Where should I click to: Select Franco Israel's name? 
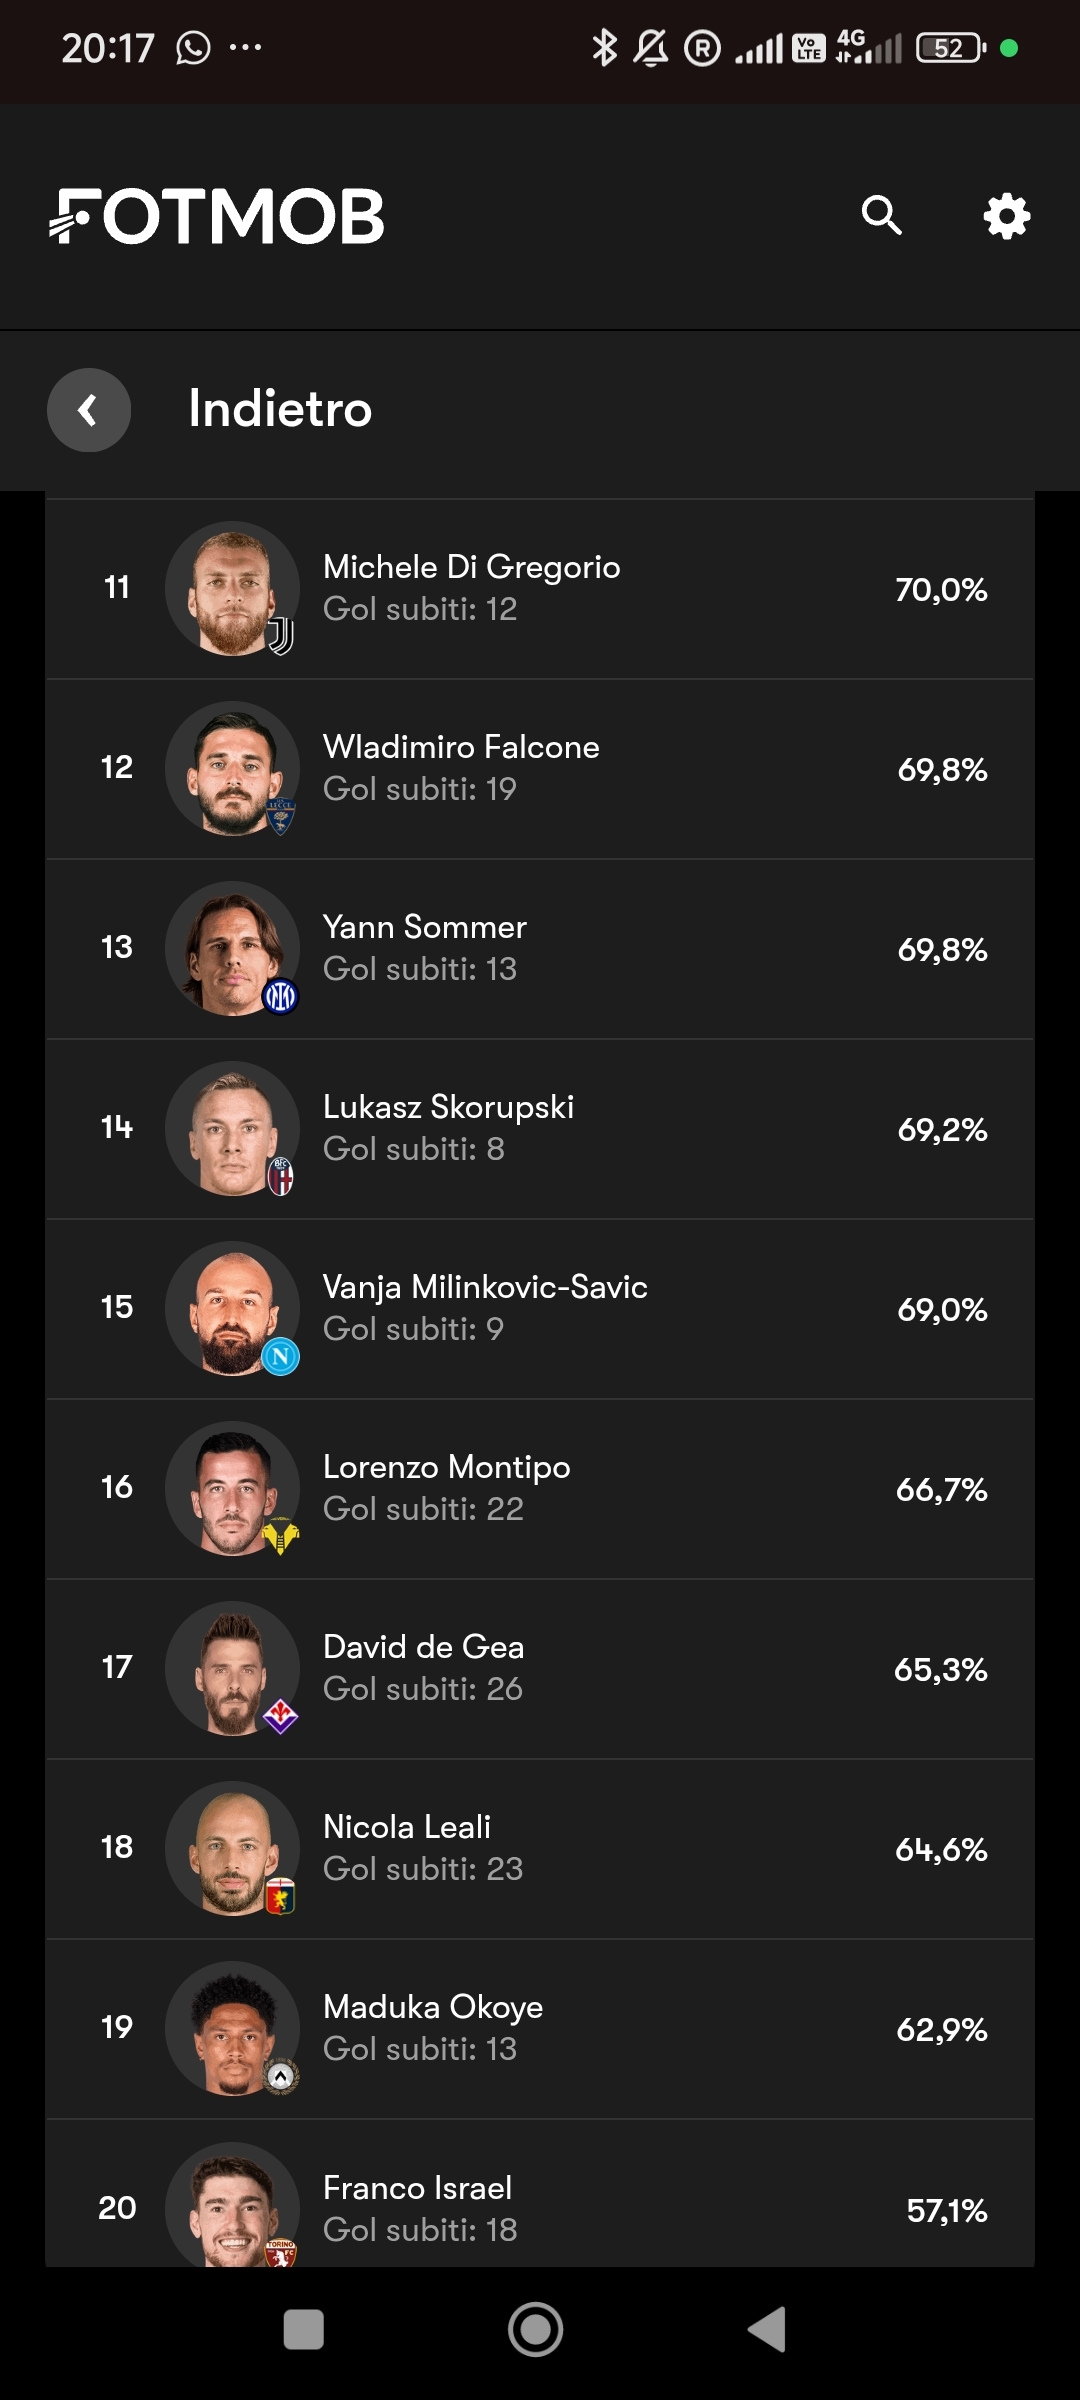[x=417, y=2188]
